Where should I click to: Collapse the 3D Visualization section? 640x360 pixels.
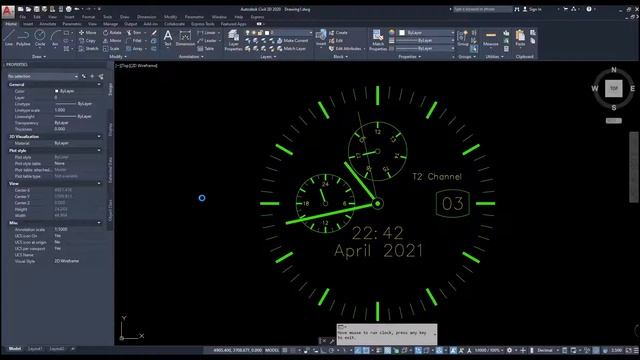click(99, 137)
